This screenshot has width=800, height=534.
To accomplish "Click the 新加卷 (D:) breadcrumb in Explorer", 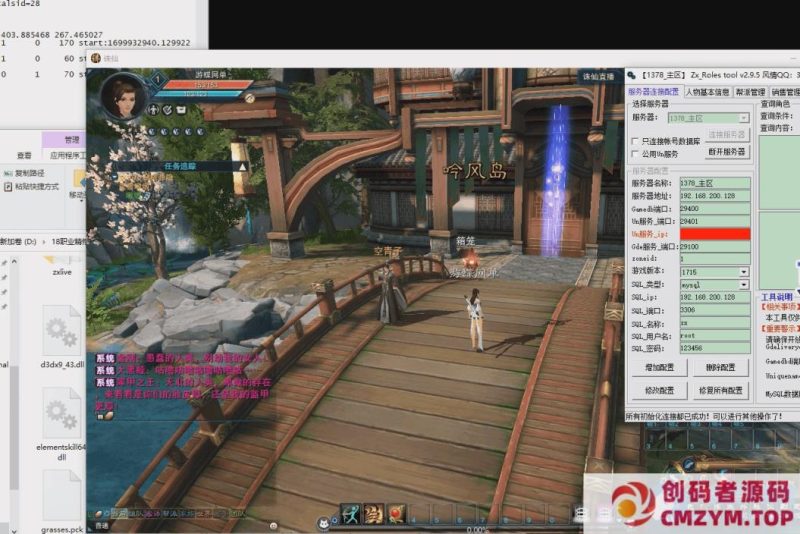I will 18,242.
